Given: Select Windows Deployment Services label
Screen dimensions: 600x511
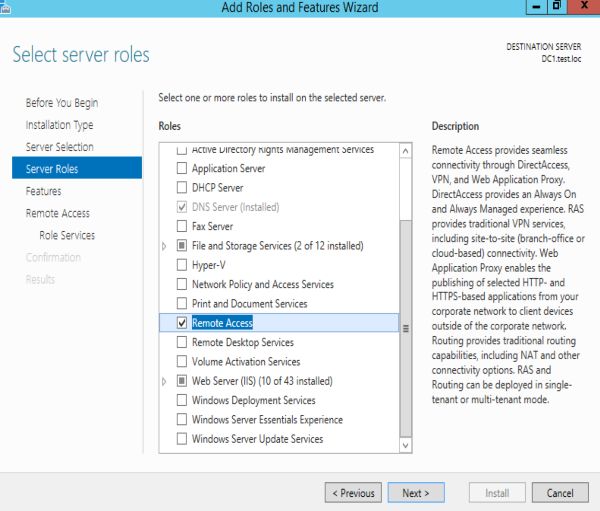Looking at the screenshot, I should pos(254,400).
